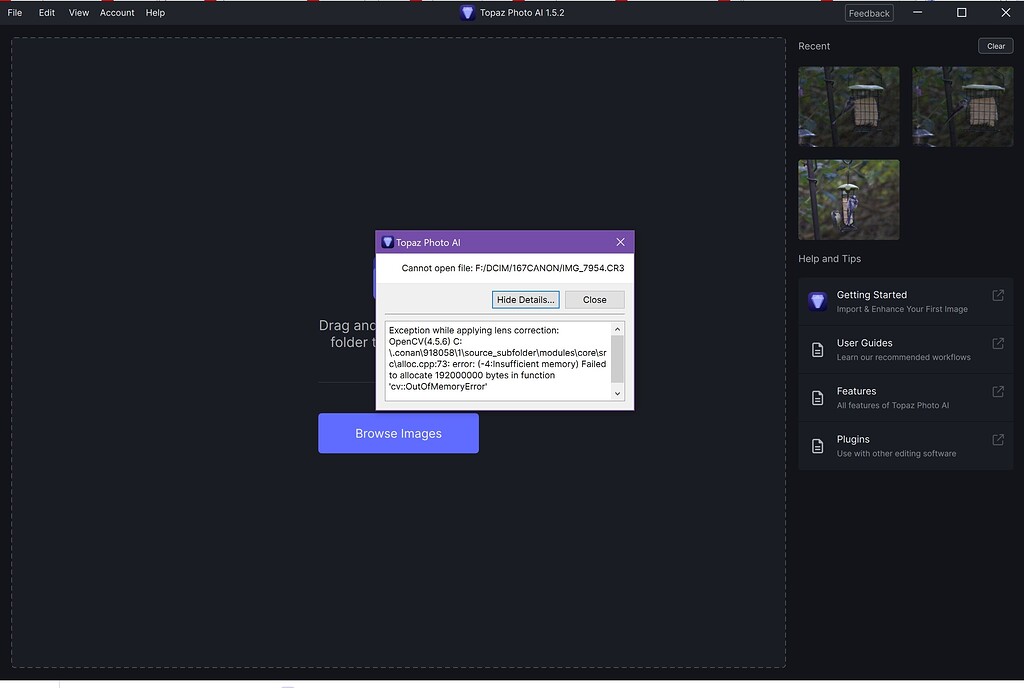
Task: Click the 'Help and Tips' heading
Action: pyautogui.click(x=829, y=258)
